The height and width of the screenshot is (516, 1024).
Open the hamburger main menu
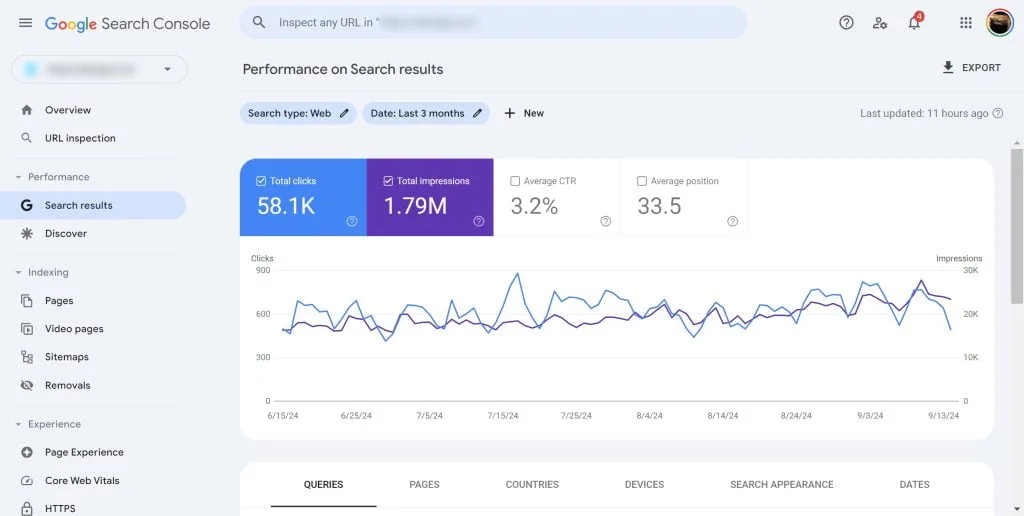coord(25,23)
